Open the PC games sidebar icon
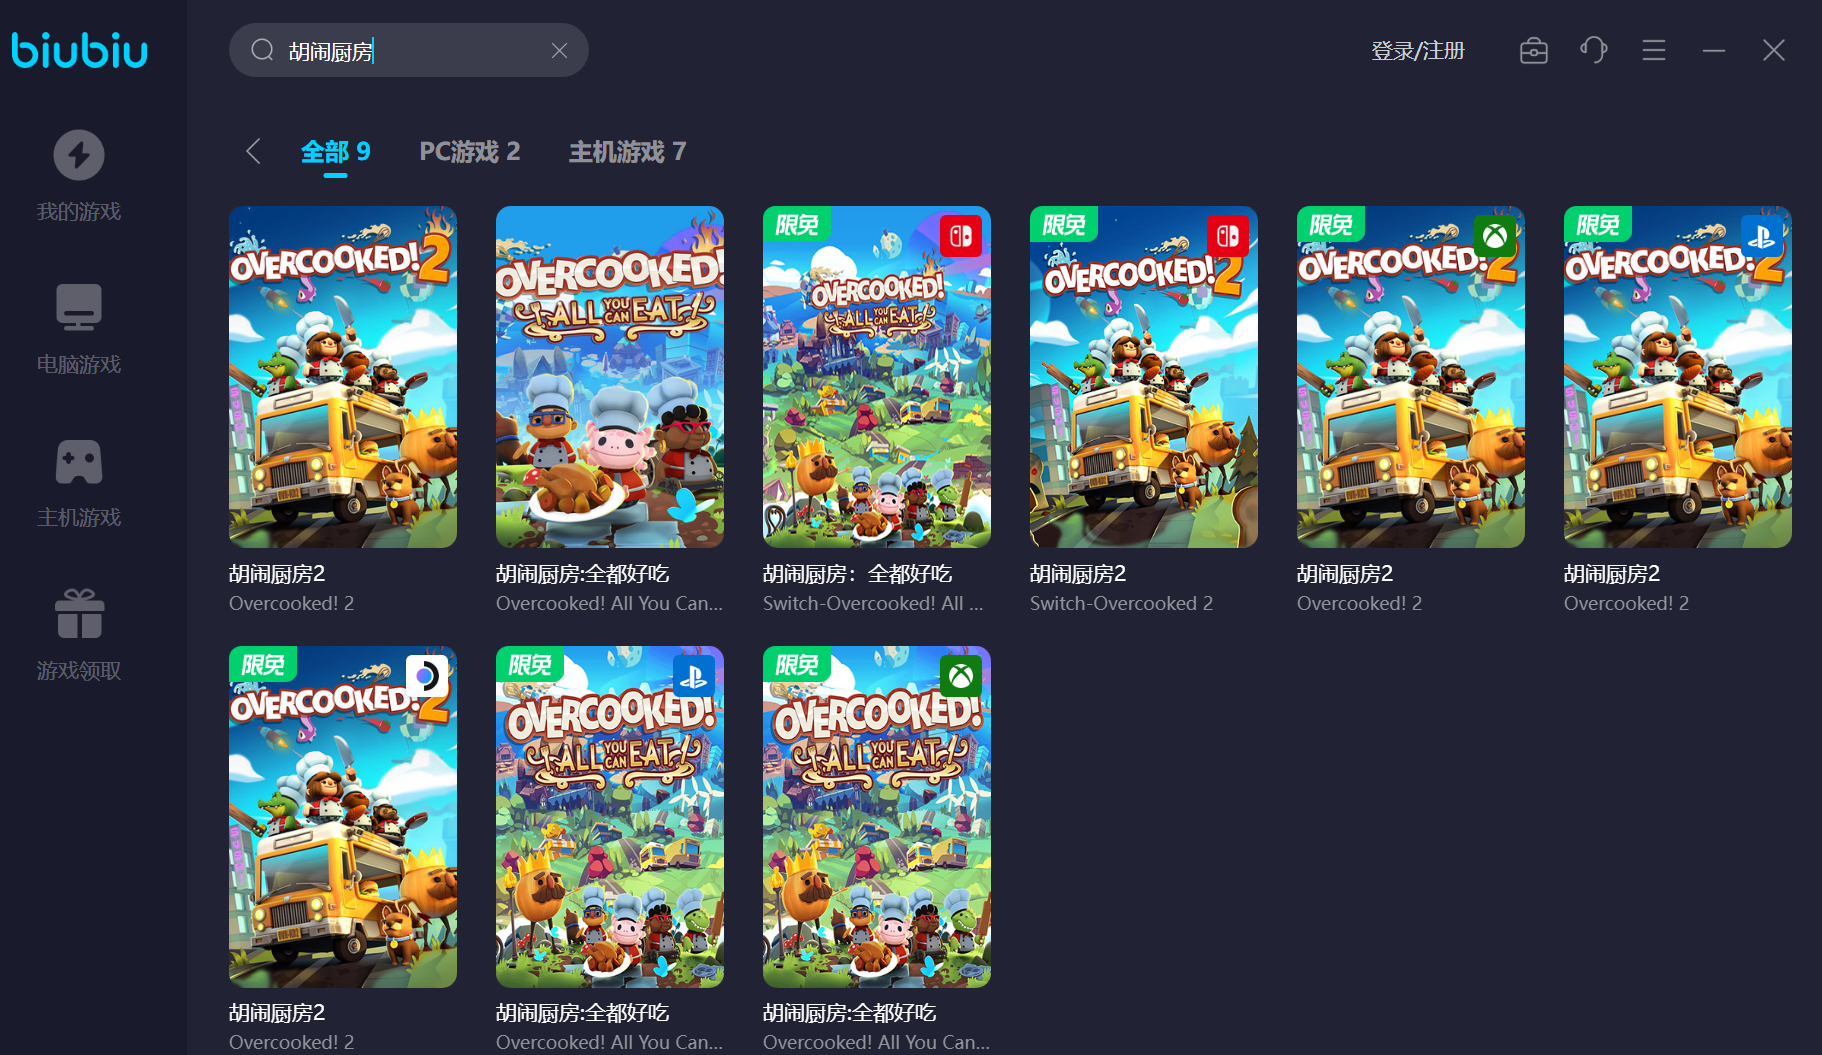 tap(79, 308)
